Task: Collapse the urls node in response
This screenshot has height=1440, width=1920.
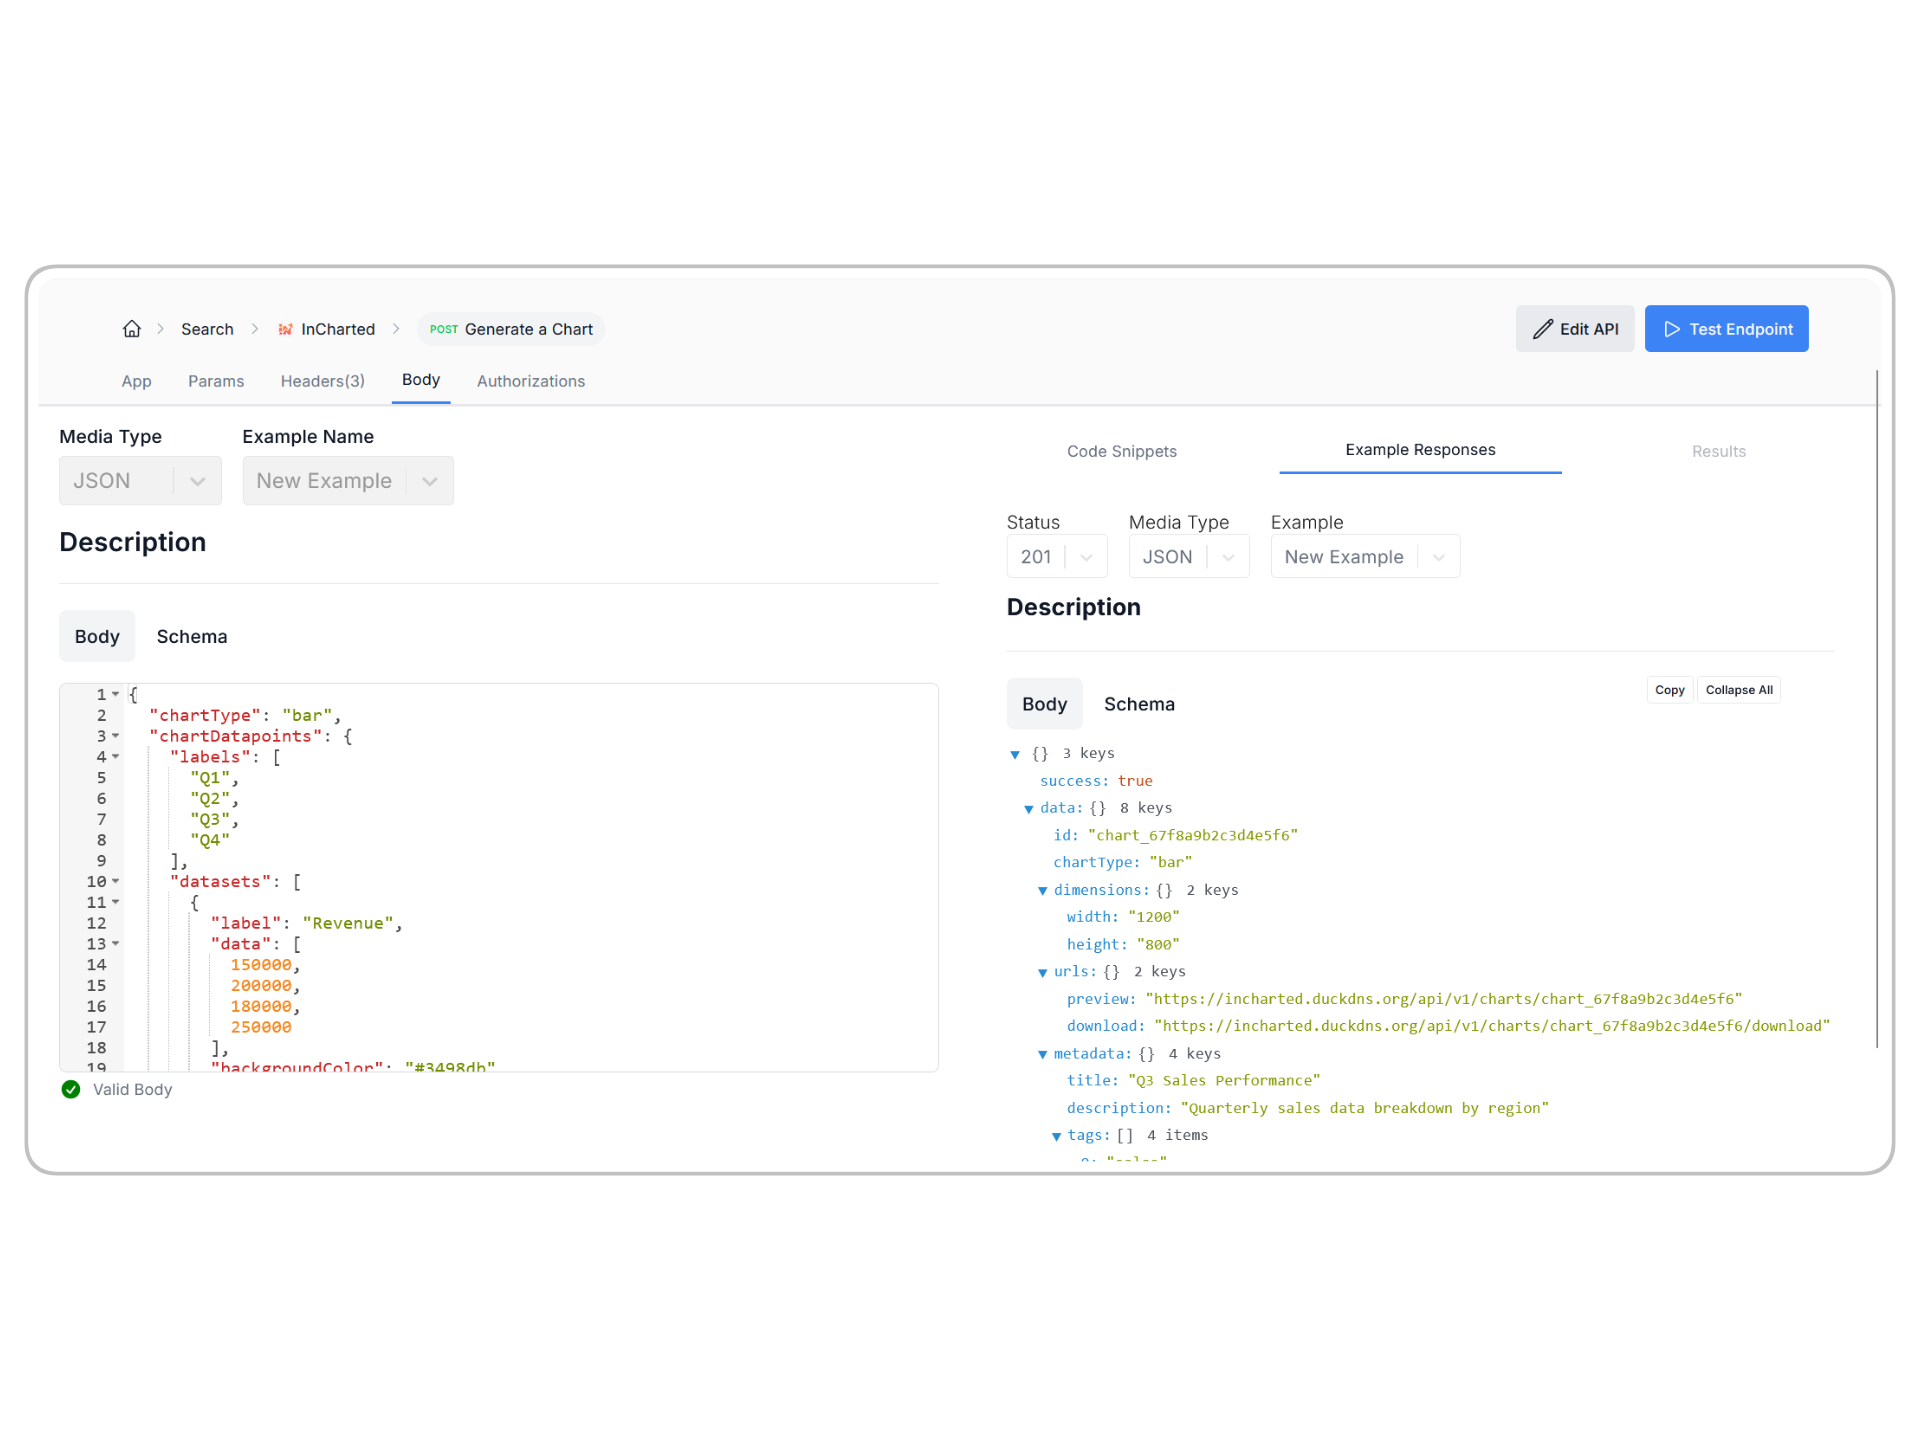Action: [1042, 973]
